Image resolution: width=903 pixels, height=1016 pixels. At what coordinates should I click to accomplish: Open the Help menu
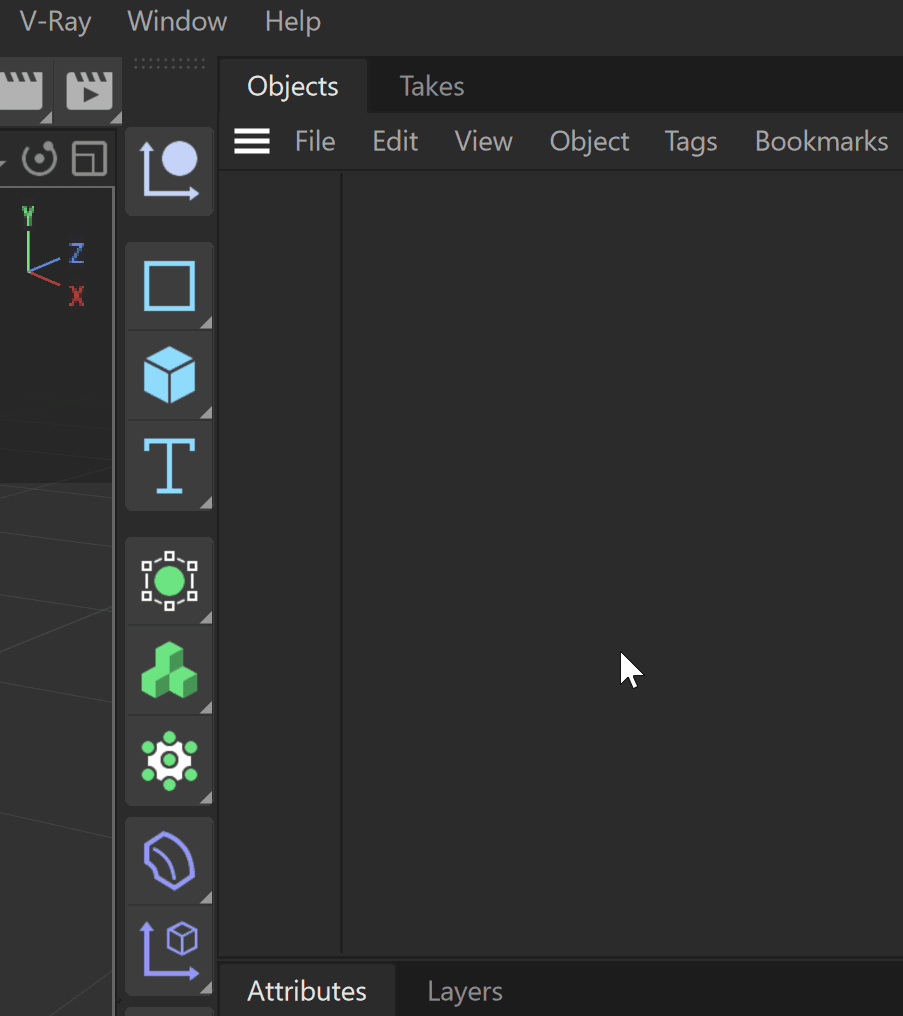pos(293,22)
